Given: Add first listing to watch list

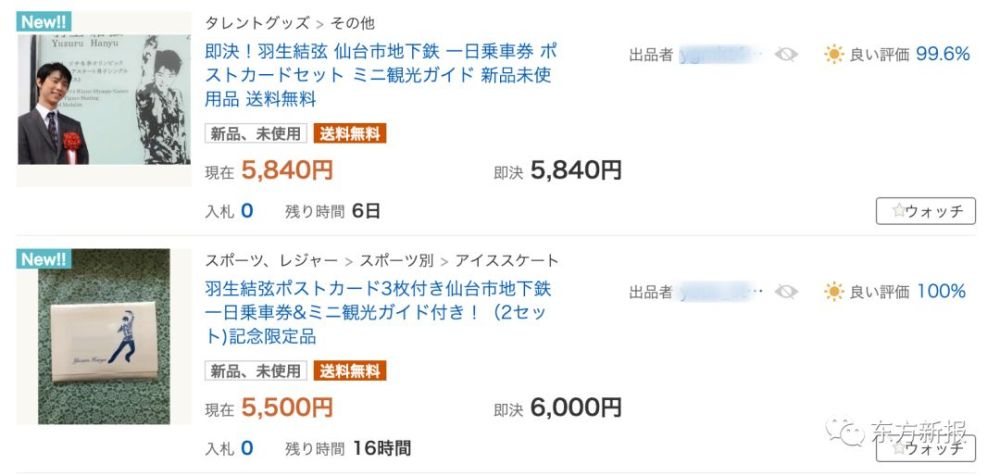Looking at the screenshot, I should coord(925,211).
